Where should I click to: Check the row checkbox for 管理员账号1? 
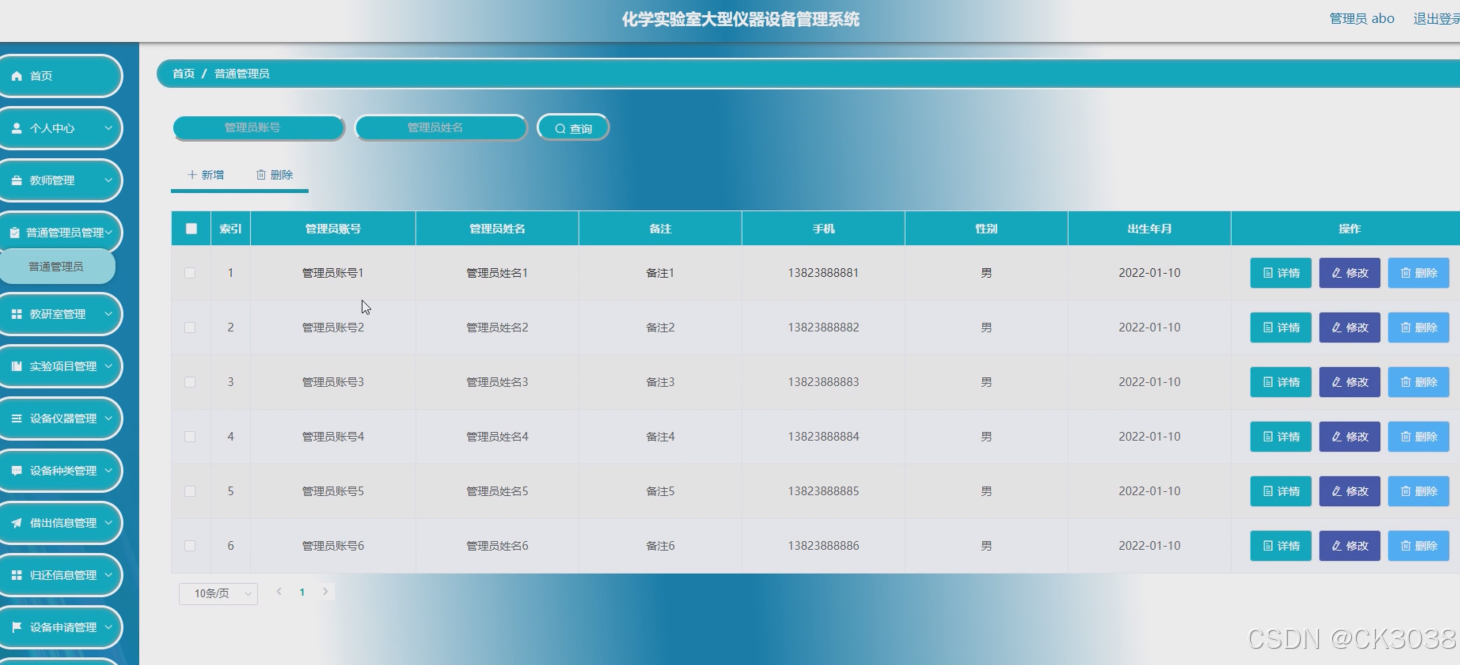click(190, 272)
